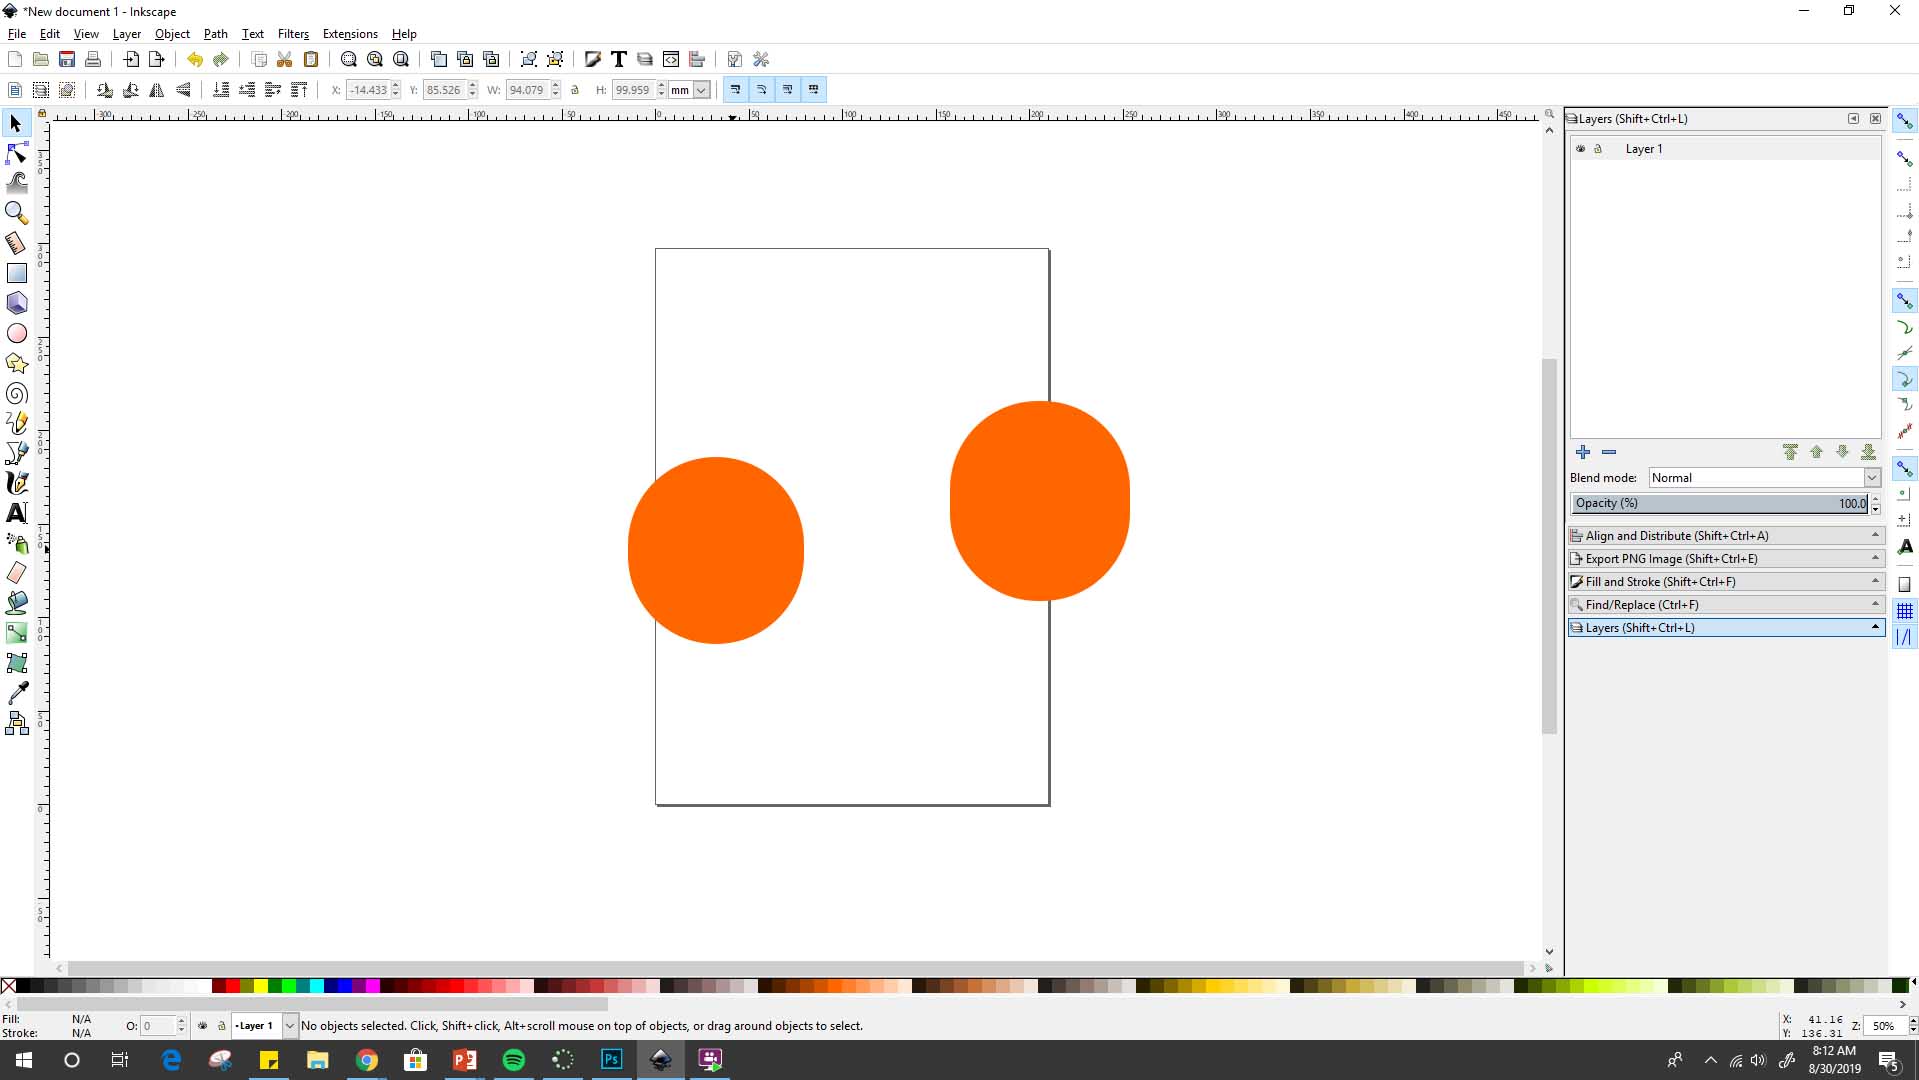Toggle visibility of Layer 1
1919x1080 pixels.
tap(1580, 148)
